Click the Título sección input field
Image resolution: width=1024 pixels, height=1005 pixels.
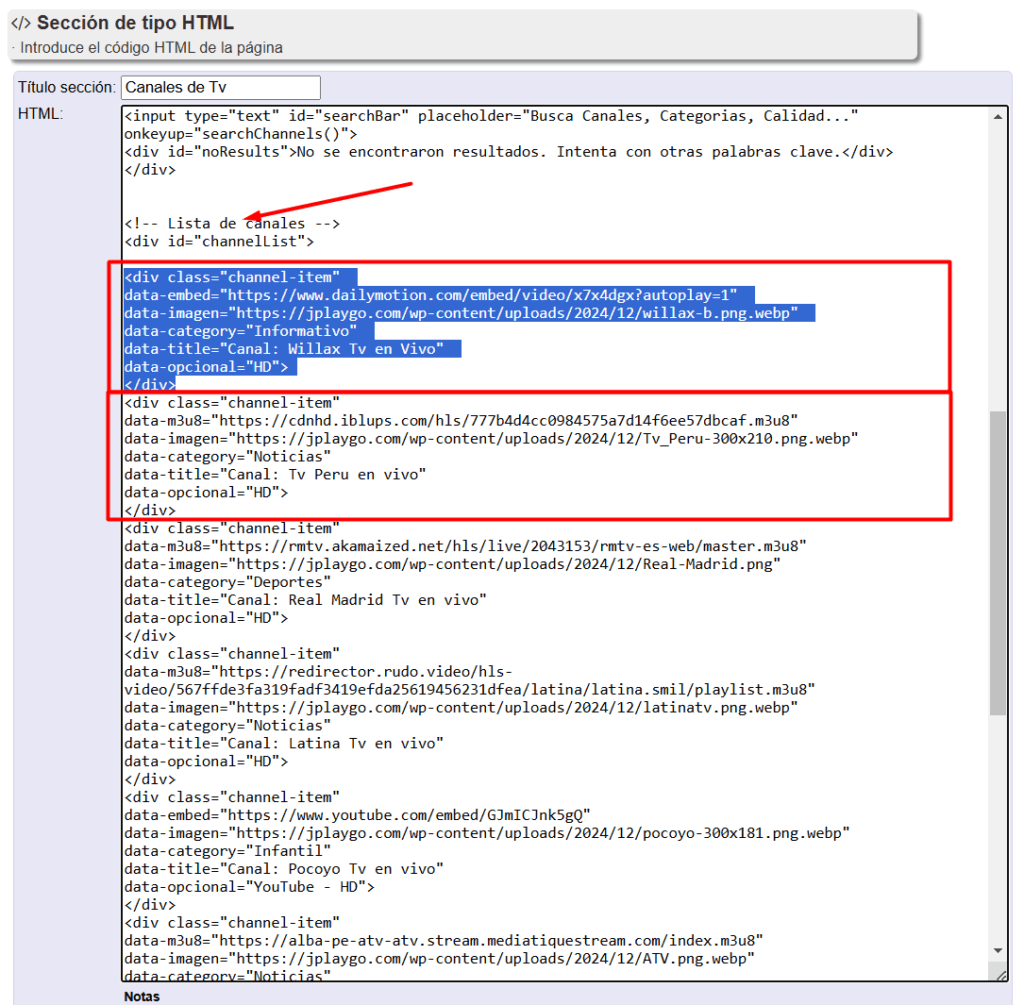click(221, 88)
